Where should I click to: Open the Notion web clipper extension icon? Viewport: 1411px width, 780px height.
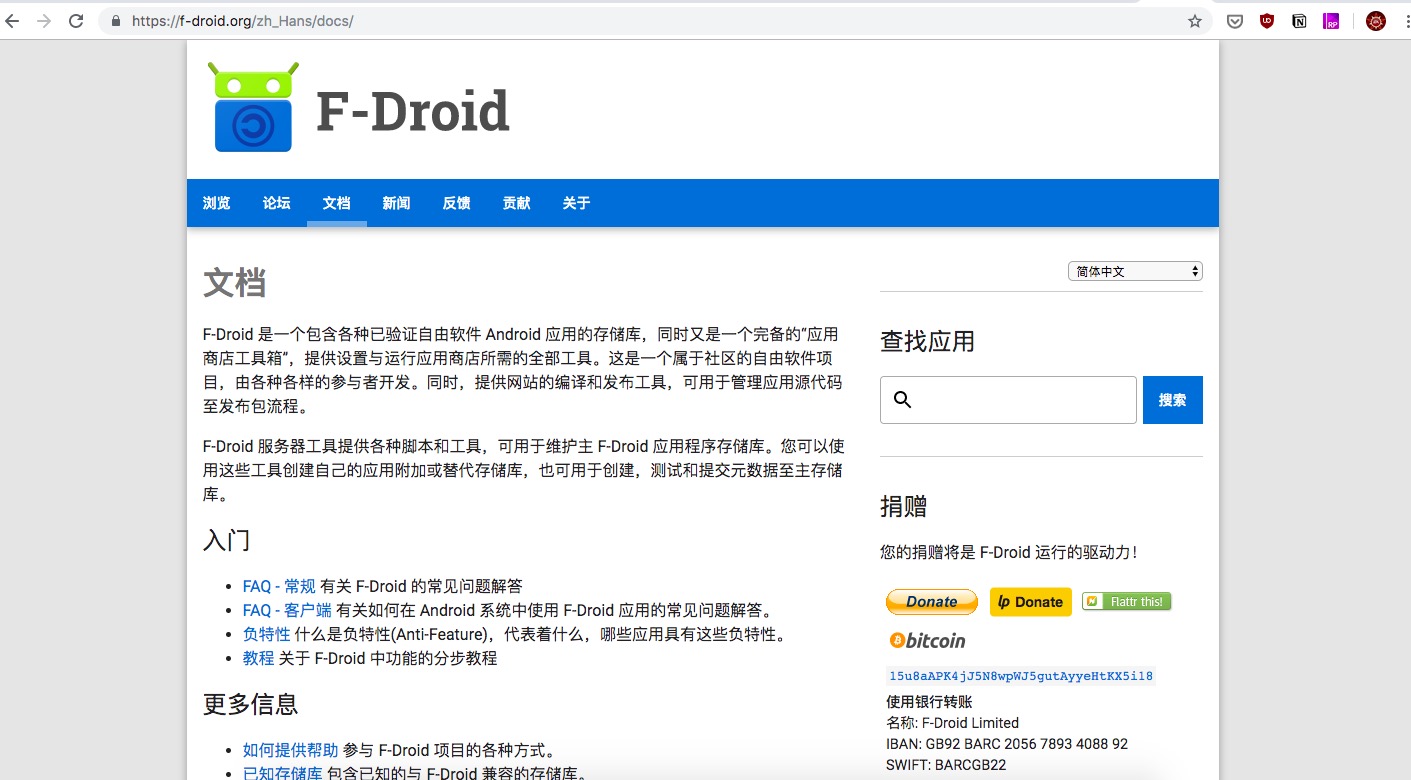coord(1299,21)
